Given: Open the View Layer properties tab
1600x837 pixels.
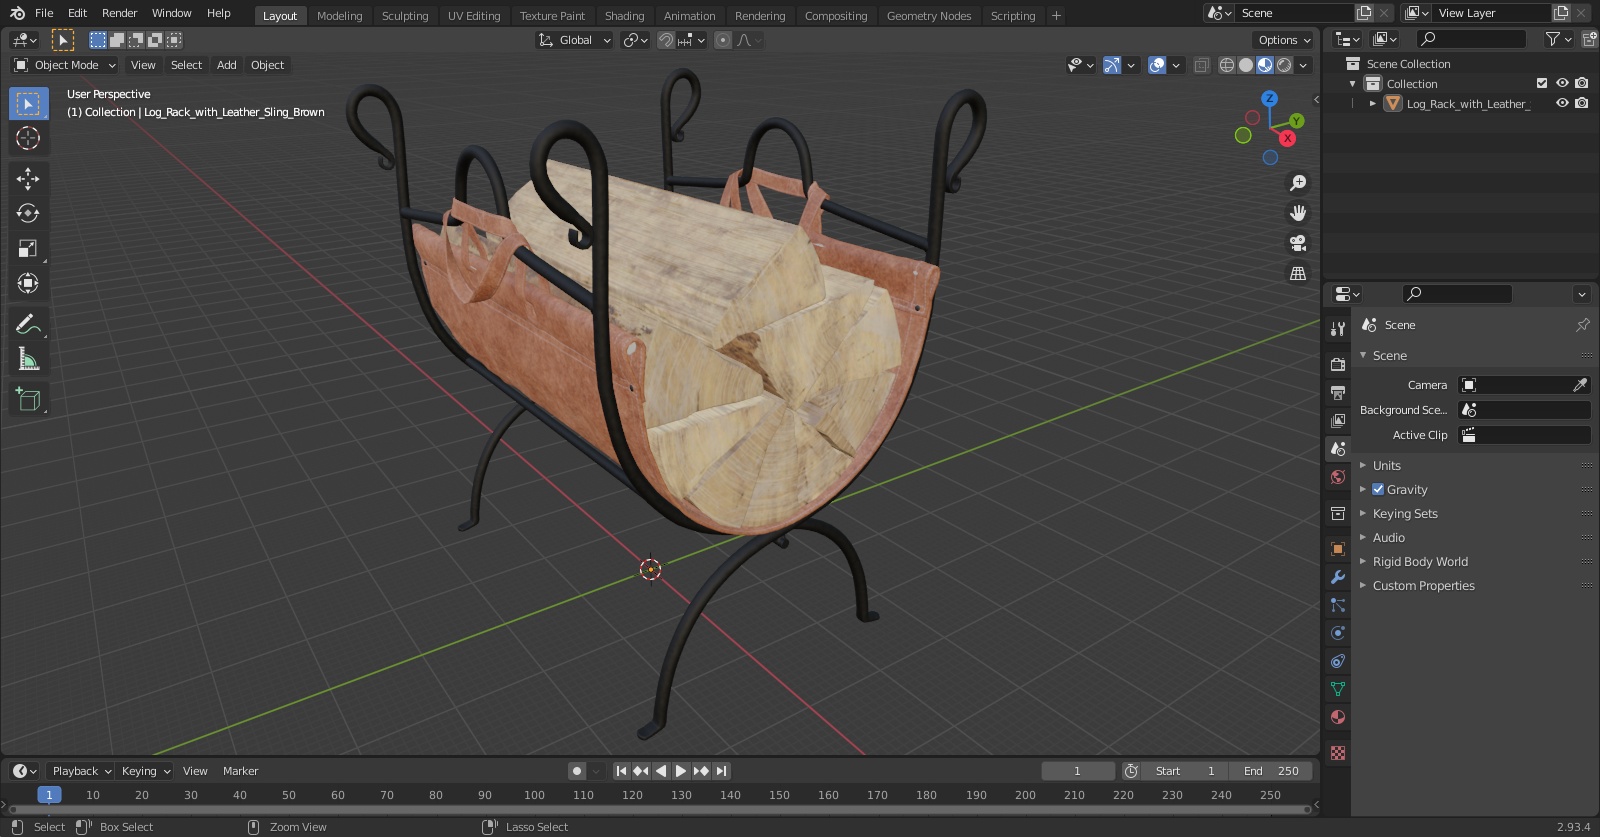Looking at the screenshot, I should [x=1338, y=421].
